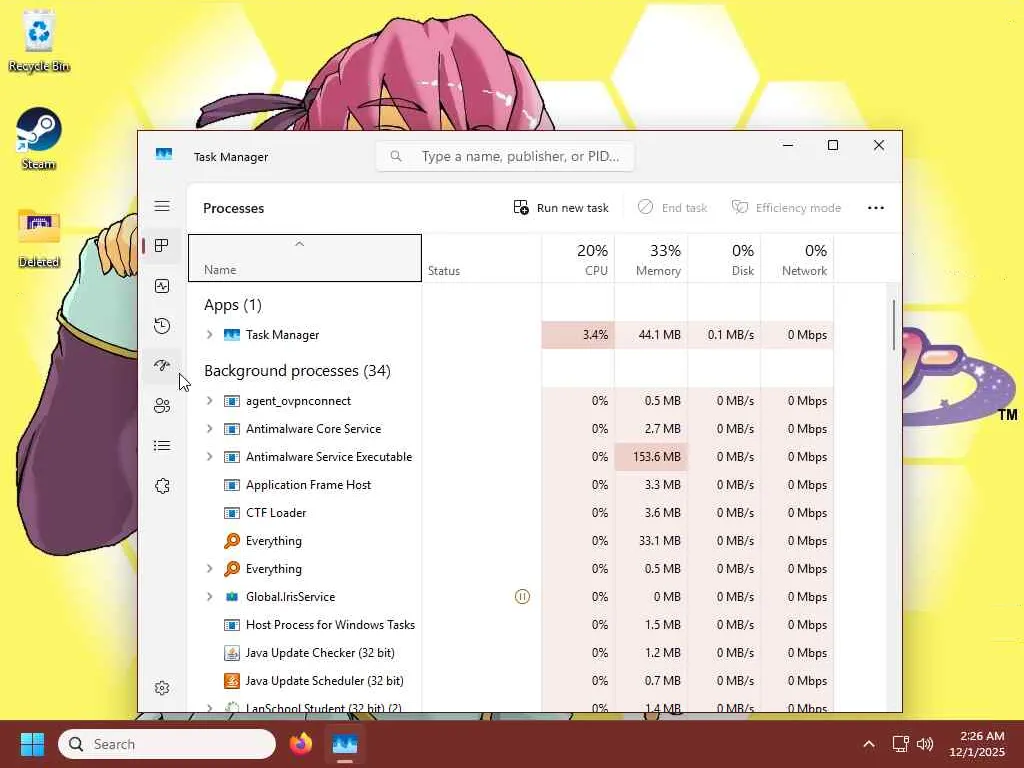Click the Task Manager search field
This screenshot has width=1024, height=768.
click(505, 156)
